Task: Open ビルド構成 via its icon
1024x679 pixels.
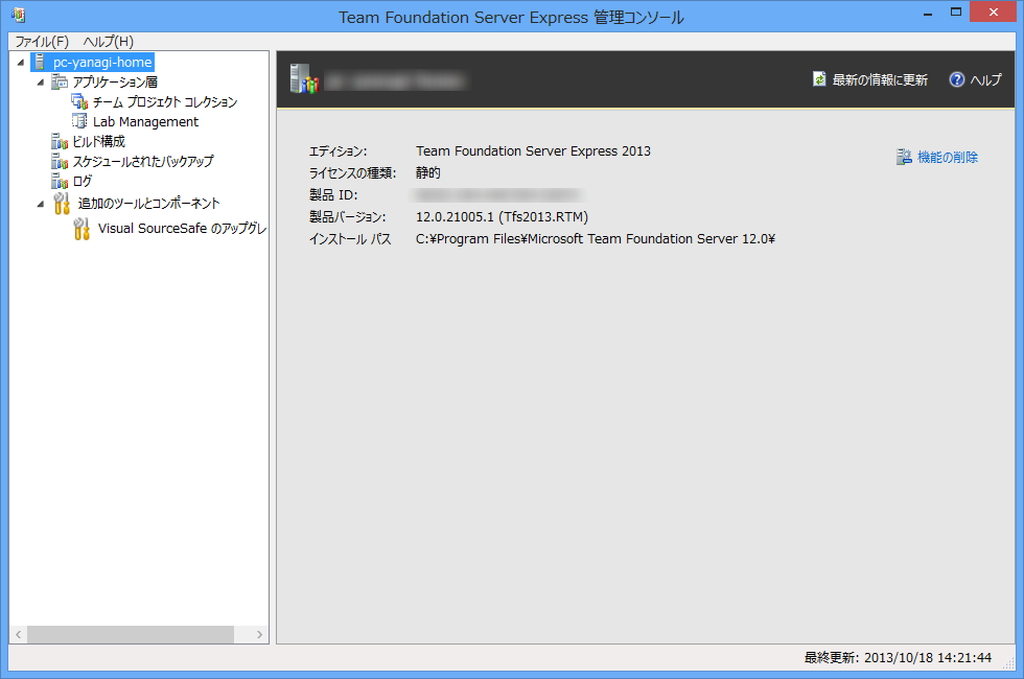Action: [59, 142]
